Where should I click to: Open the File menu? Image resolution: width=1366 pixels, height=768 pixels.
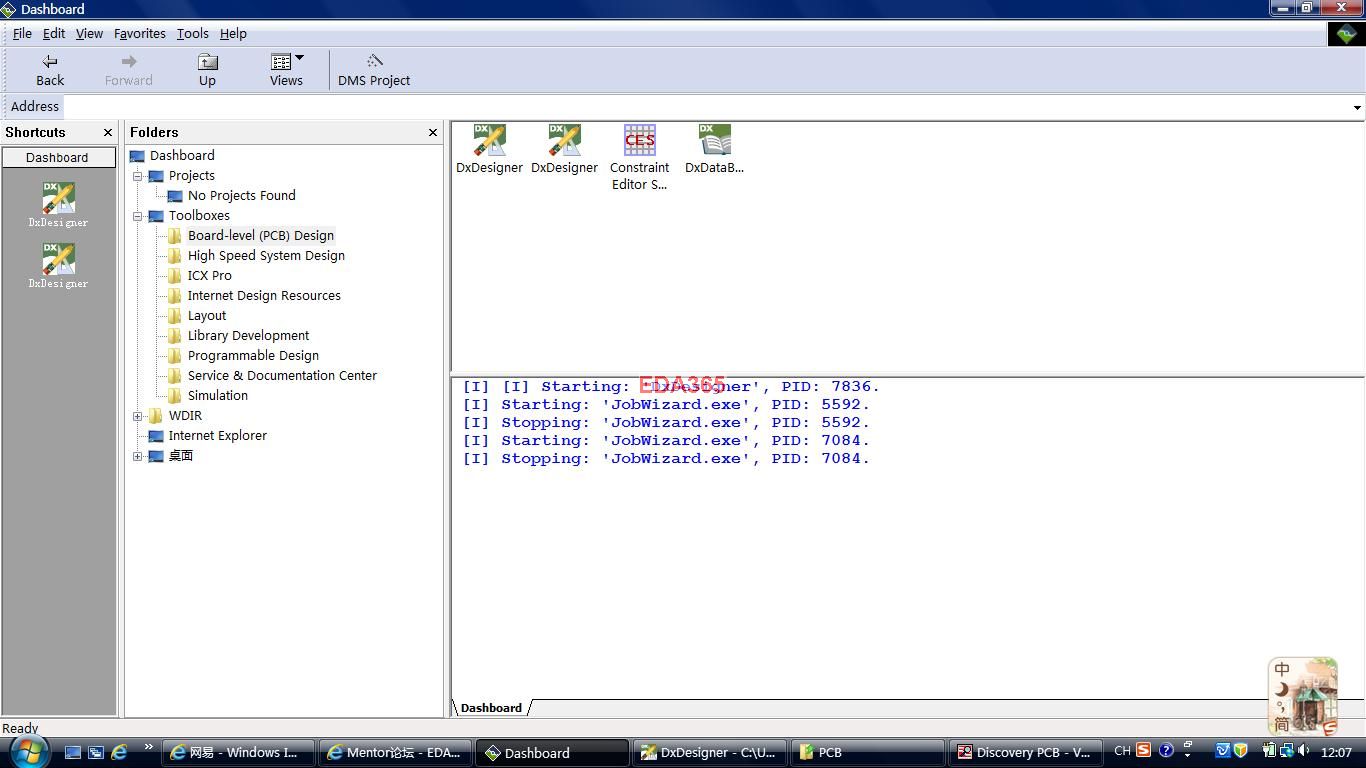click(22, 33)
